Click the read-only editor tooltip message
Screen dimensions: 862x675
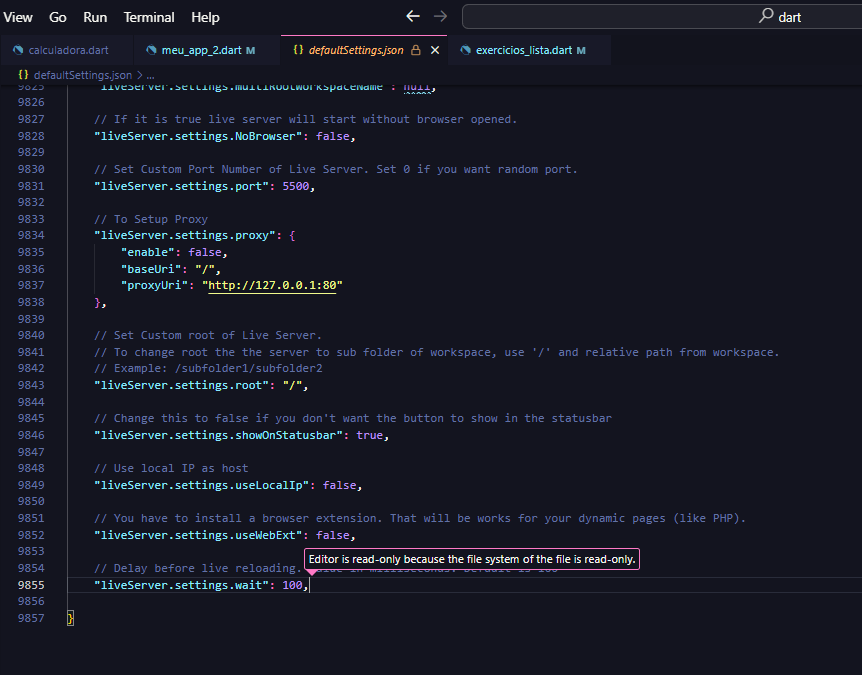tap(472, 559)
